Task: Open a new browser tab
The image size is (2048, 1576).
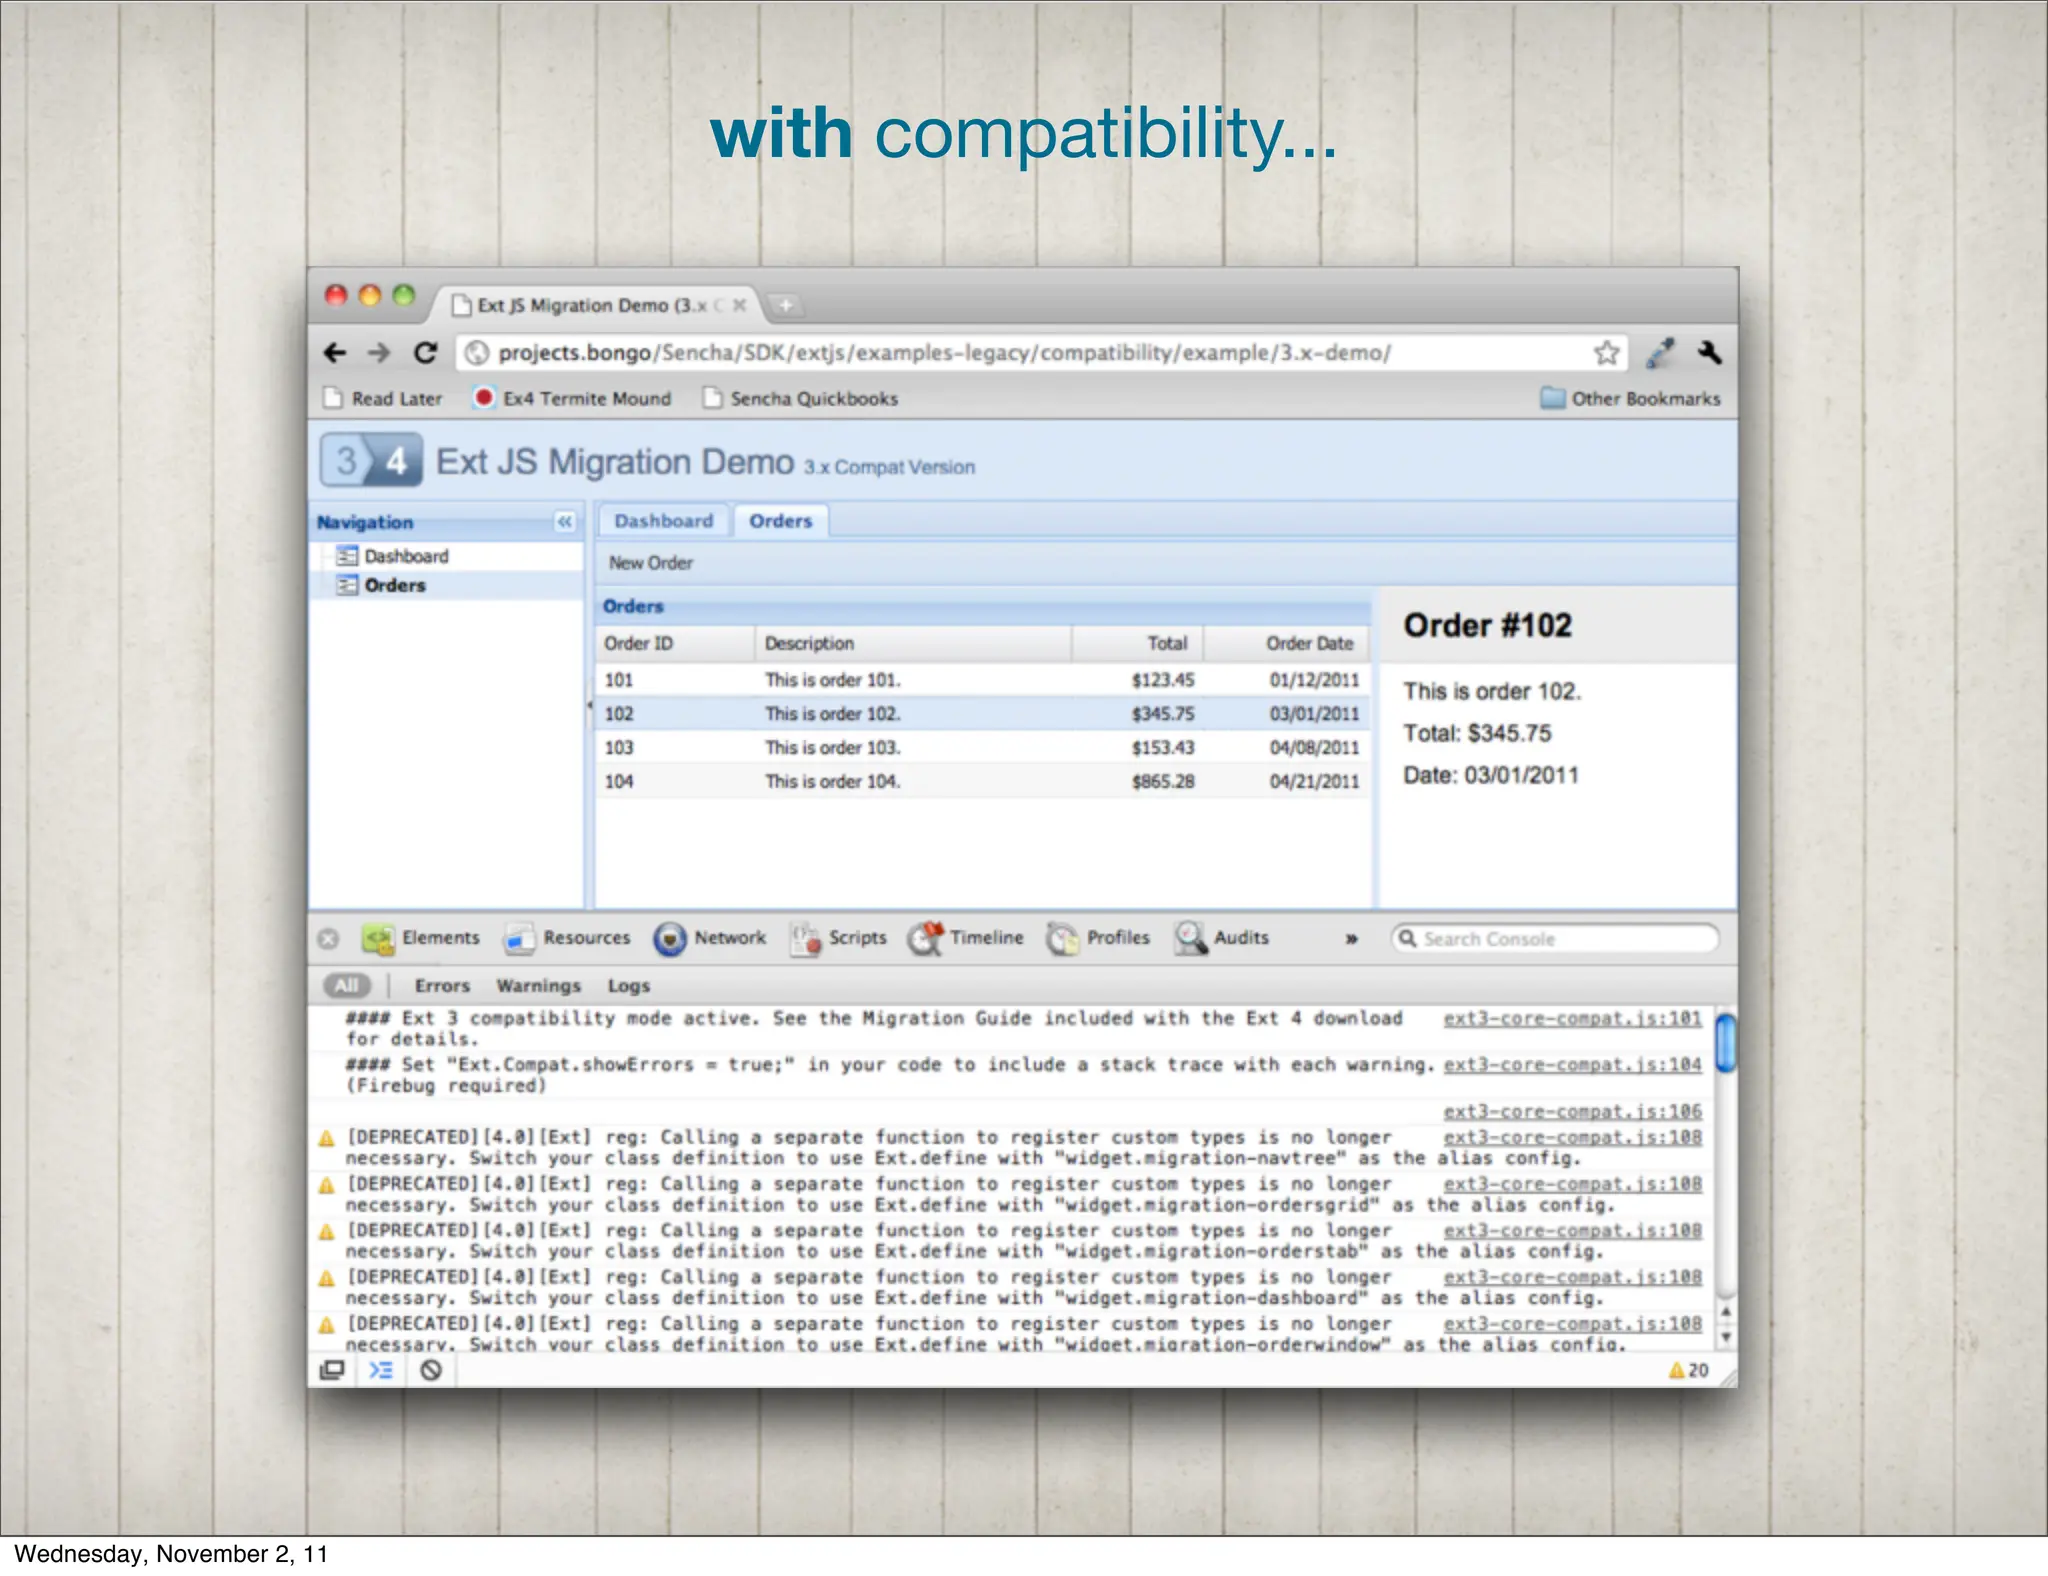Action: coord(786,305)
